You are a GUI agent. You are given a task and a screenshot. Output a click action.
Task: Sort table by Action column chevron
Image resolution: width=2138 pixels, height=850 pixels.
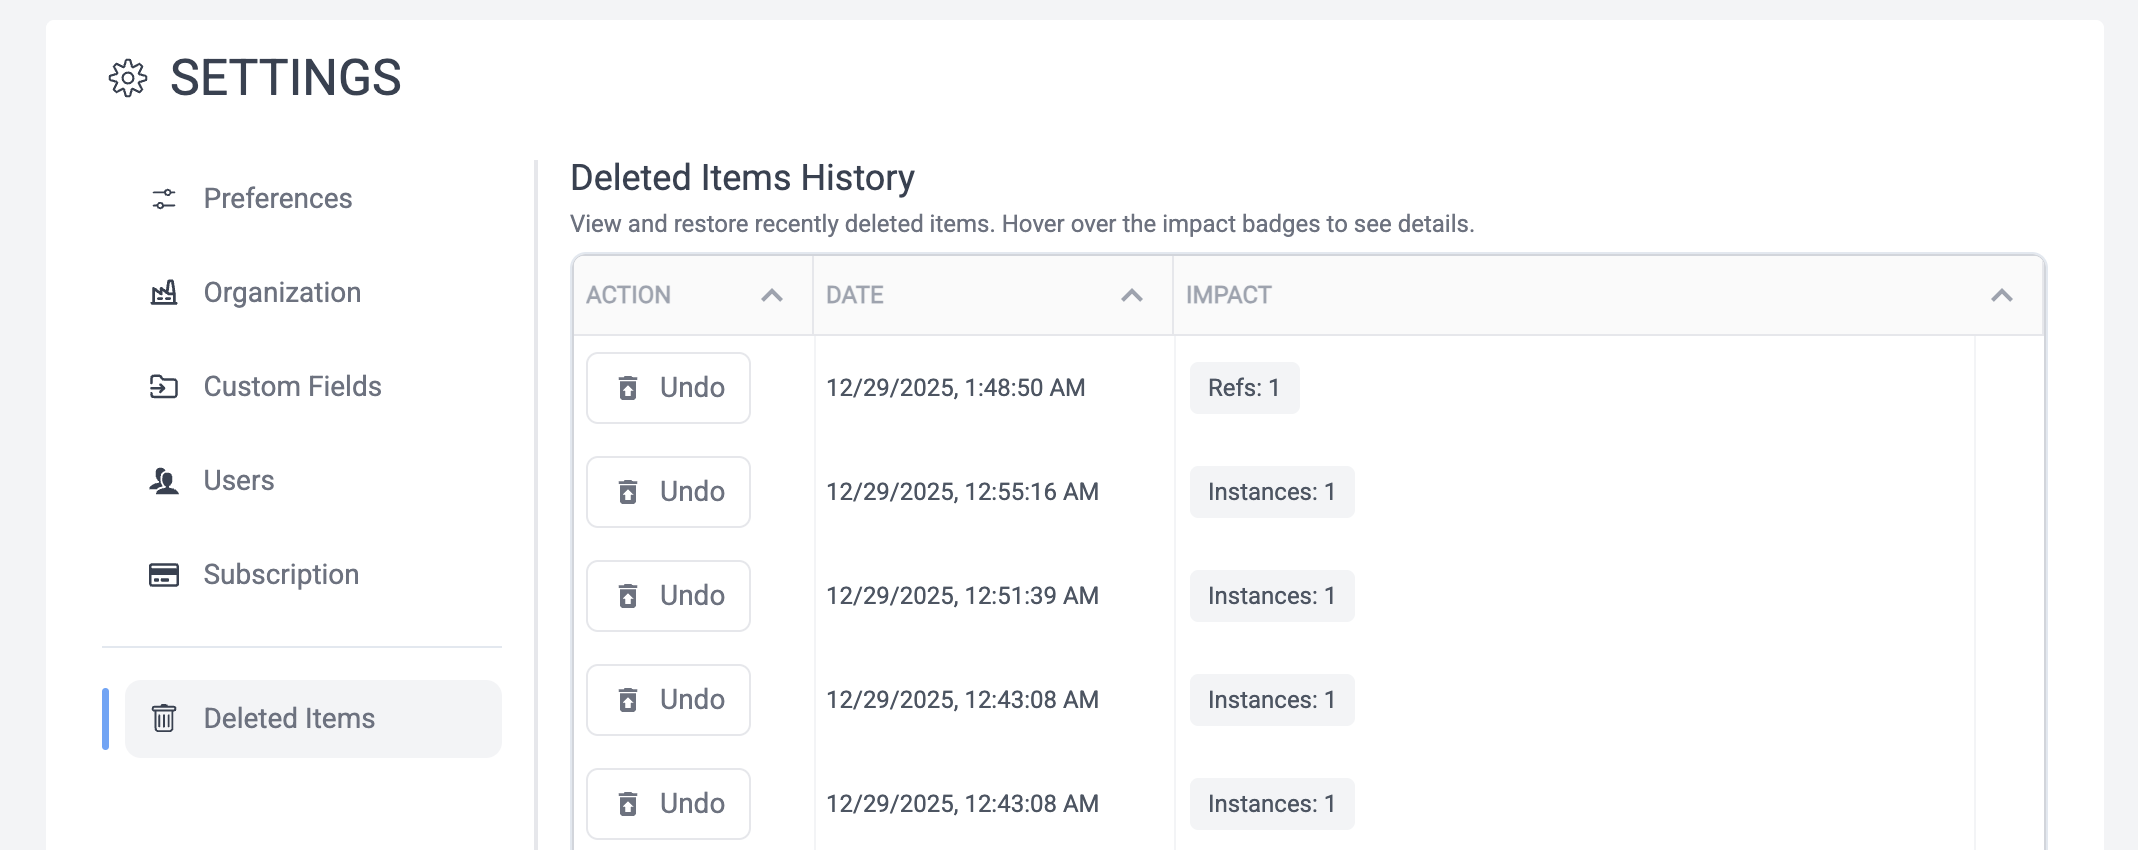pos(771,295)
